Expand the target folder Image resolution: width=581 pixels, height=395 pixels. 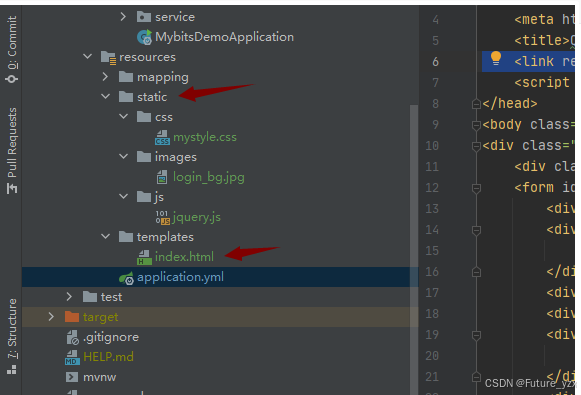[x=51, y=317]
